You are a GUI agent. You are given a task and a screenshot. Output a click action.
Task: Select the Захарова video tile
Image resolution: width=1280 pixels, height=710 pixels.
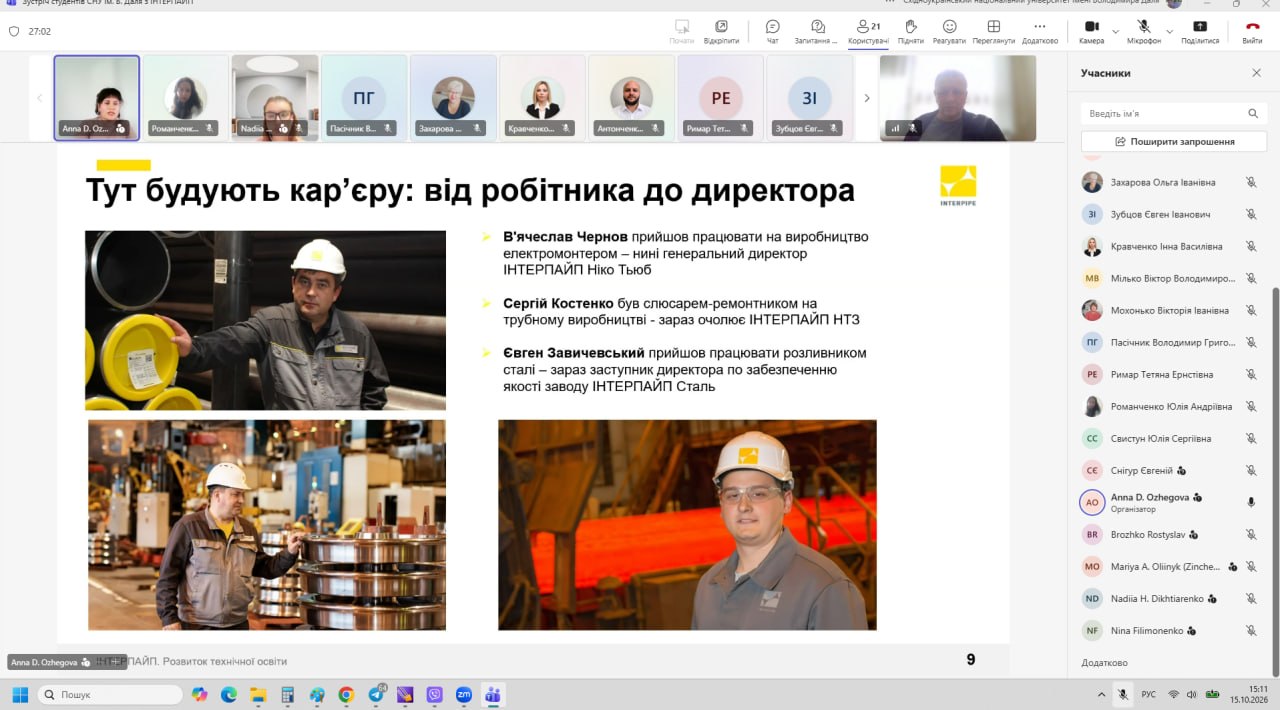(x=453, y=97)
